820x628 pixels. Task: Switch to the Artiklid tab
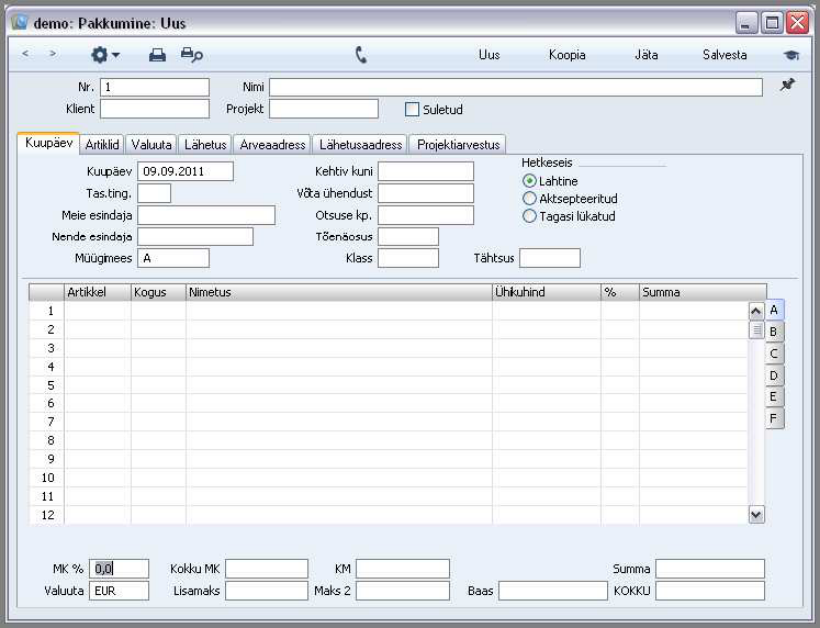coord(102,145)
